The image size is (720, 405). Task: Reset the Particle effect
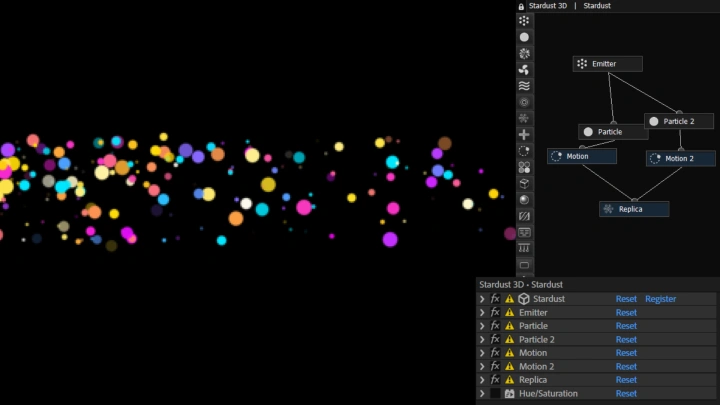626,326
